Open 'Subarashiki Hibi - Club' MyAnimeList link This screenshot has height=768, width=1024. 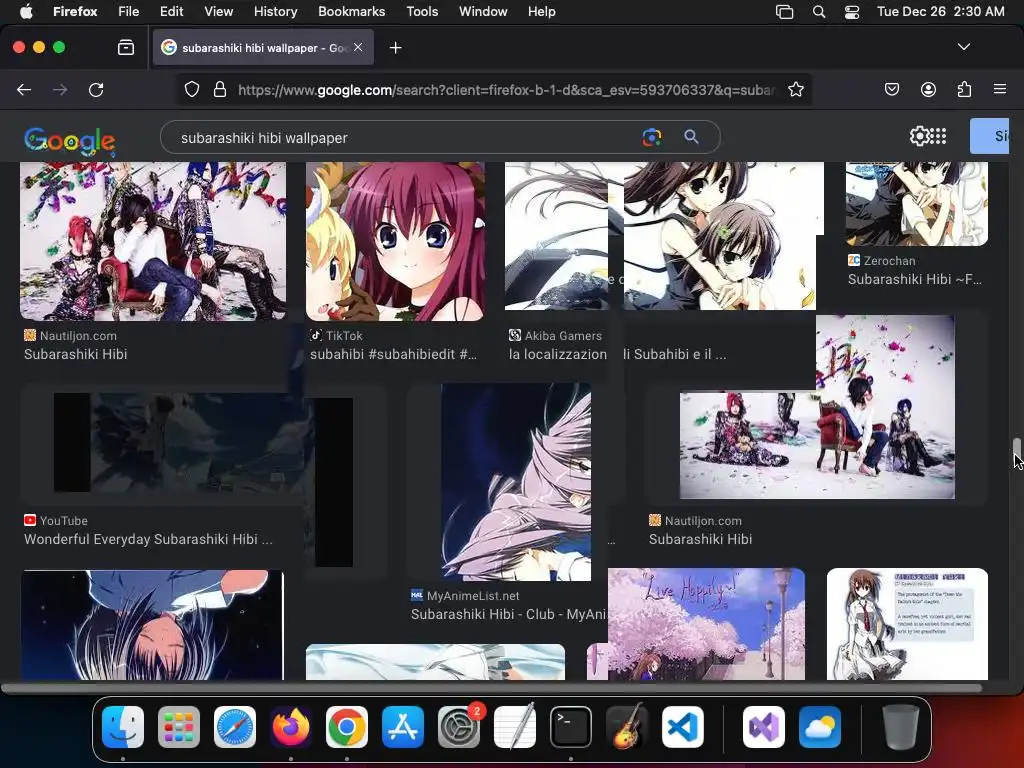[509, 614]
